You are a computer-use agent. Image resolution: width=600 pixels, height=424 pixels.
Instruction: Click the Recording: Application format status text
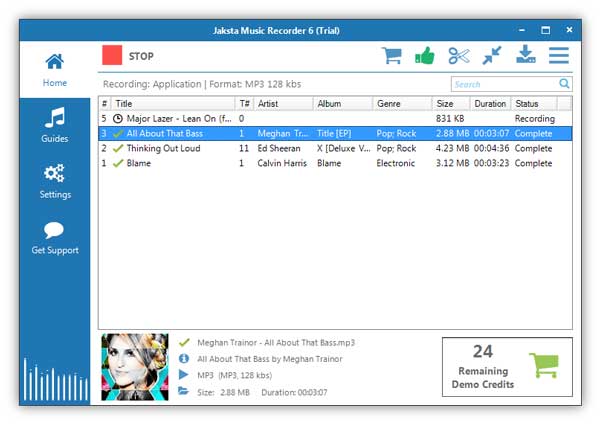coord(202,84)
